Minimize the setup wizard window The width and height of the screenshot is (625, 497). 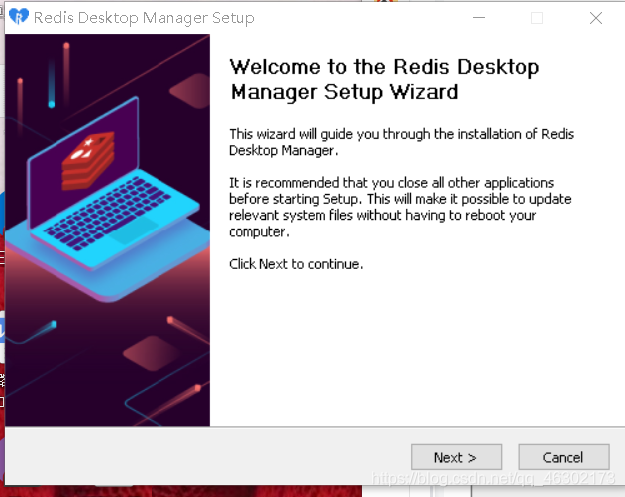click(479, 18)
